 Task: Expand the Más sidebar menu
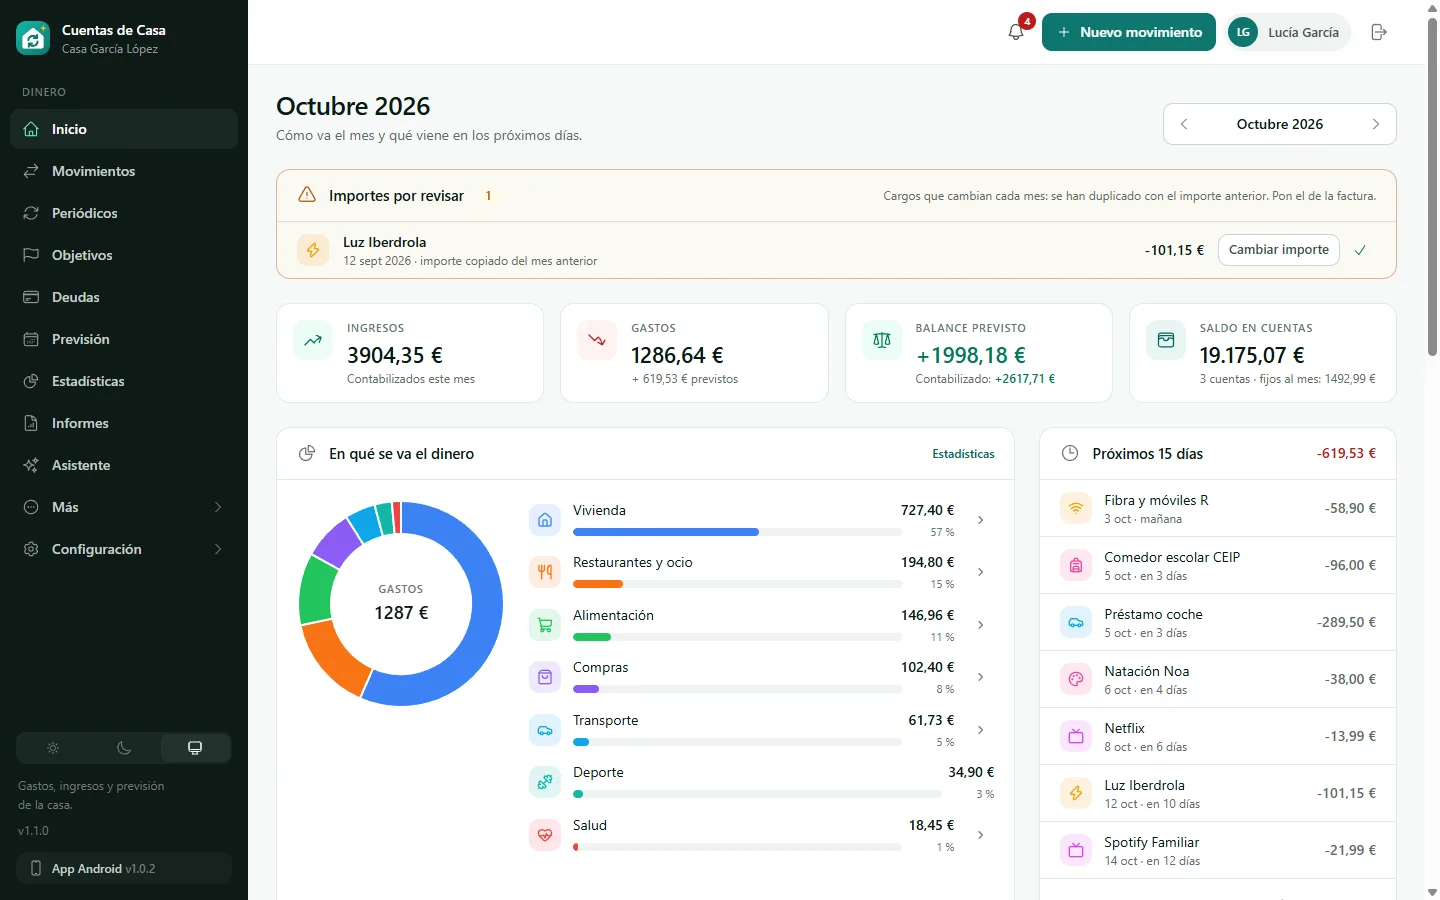coord(124,507)
